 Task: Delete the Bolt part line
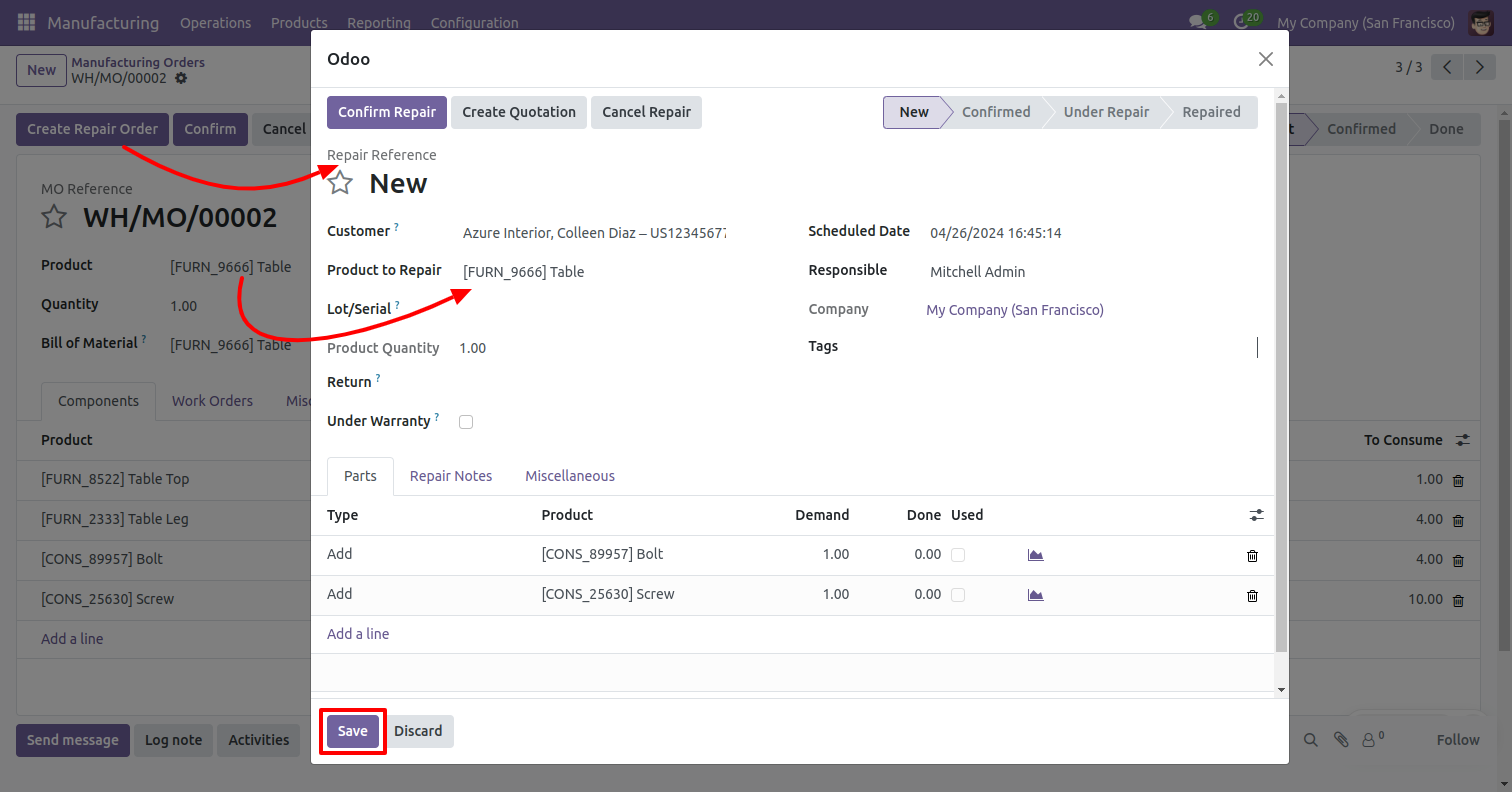coord(1252,556)
